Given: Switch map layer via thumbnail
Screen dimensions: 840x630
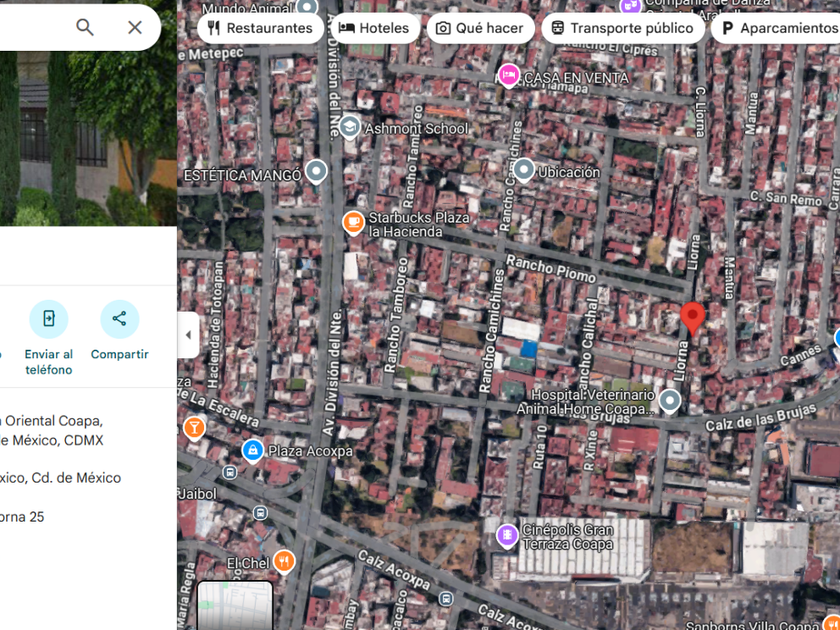Looking at the screenshot, I should coord(235,605).
